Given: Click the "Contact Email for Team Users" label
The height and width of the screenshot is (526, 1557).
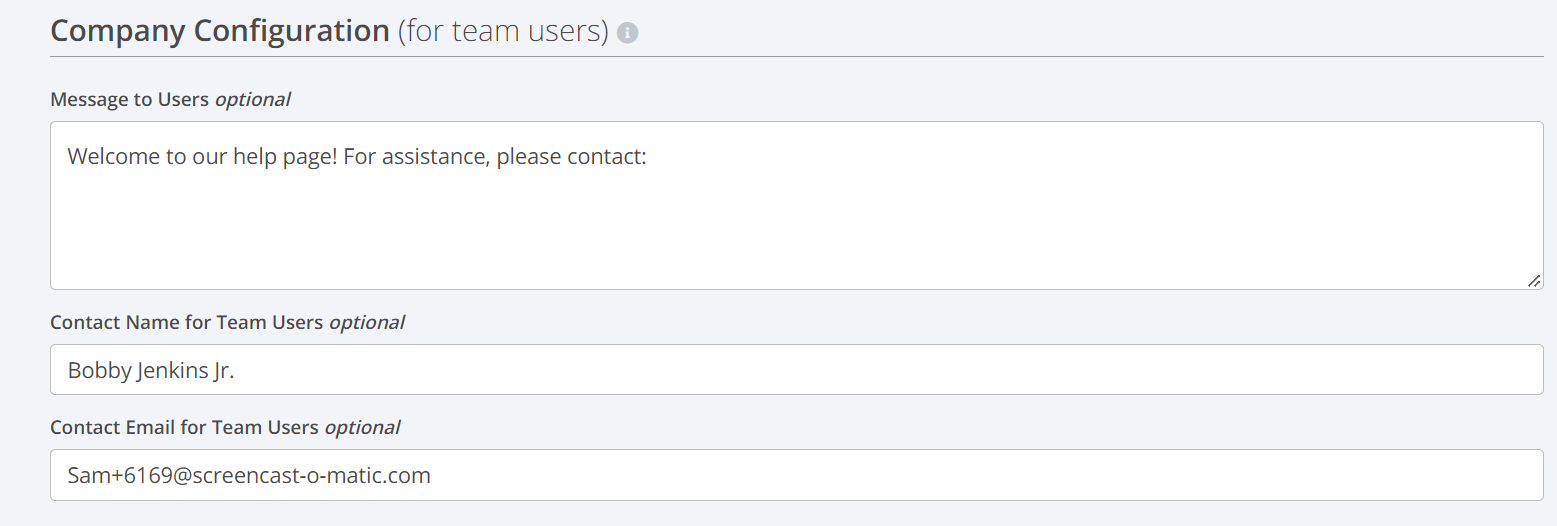Looking at the screenshot, I should (185, 427).
